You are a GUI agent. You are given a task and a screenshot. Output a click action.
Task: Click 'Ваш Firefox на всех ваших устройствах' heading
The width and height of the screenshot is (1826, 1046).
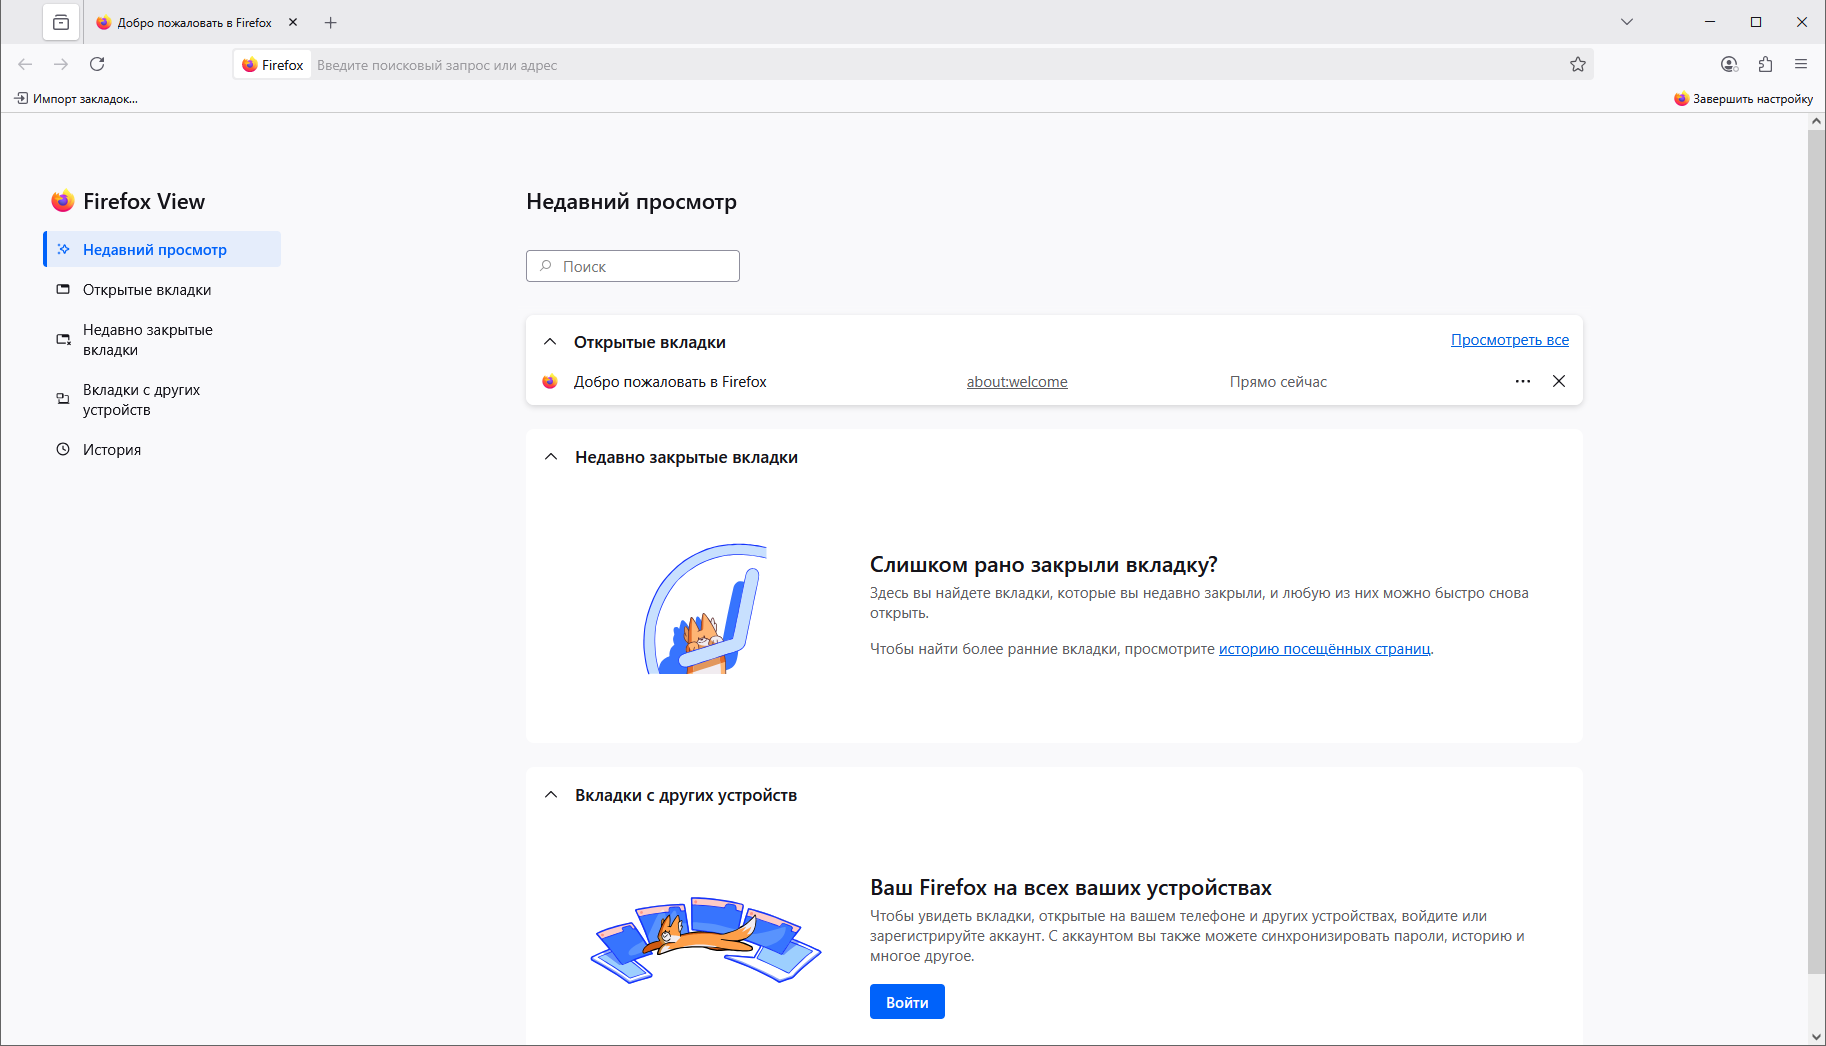pyautogui.click(x=1071, y=888)
